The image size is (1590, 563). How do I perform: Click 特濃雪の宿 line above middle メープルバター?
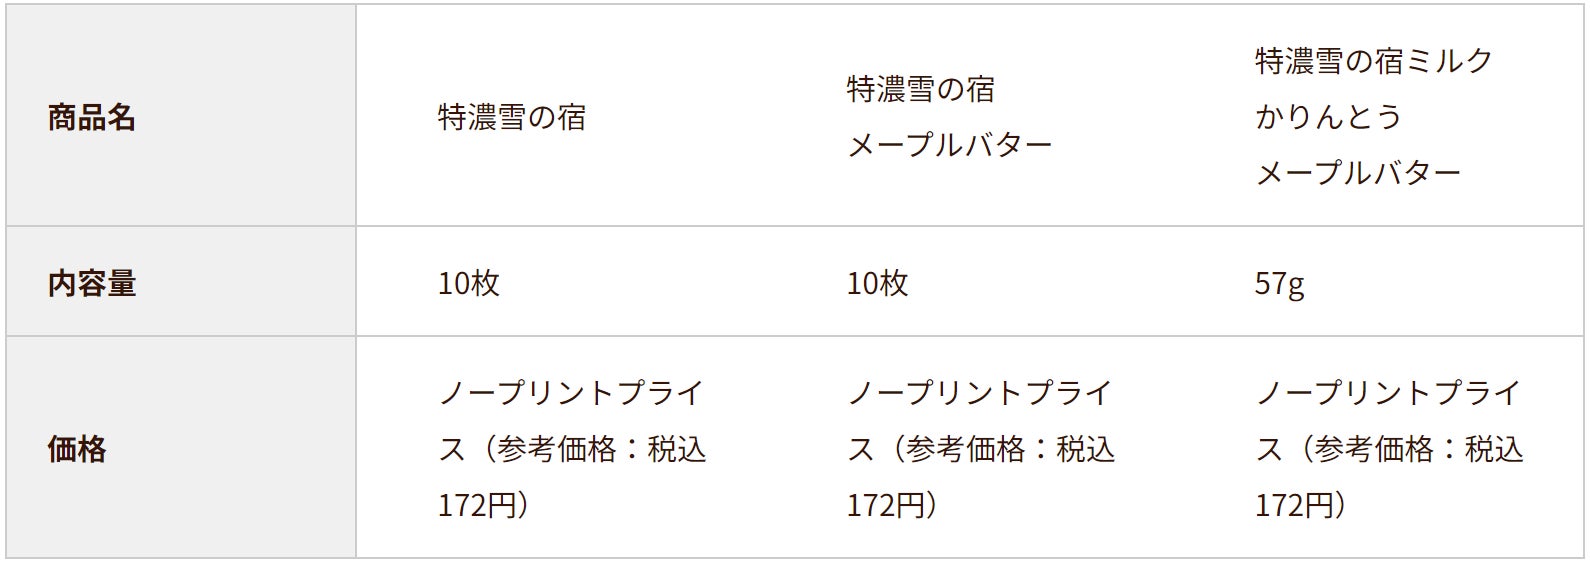(920, 90)
